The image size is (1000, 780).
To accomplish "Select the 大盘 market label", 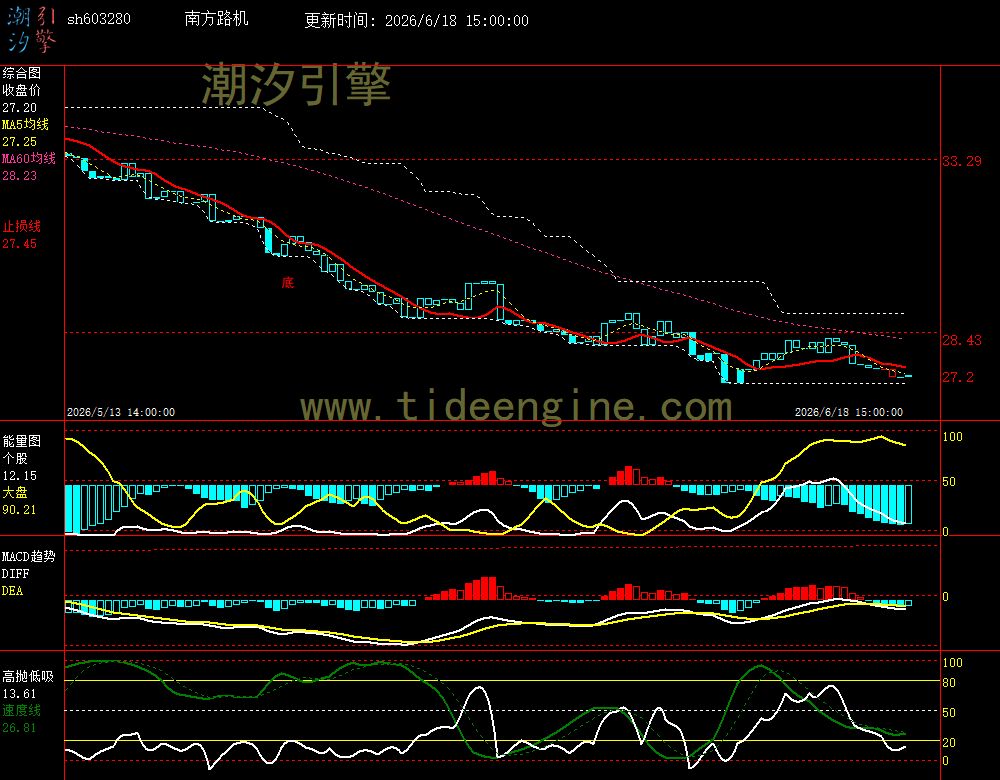I will pyautogui.click(x=15, y=492).
